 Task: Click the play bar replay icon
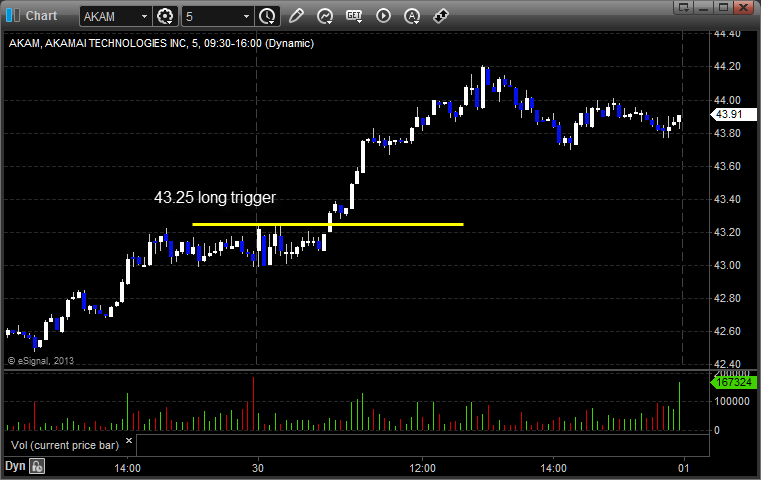pyautogui.click(x=383, y=16)
